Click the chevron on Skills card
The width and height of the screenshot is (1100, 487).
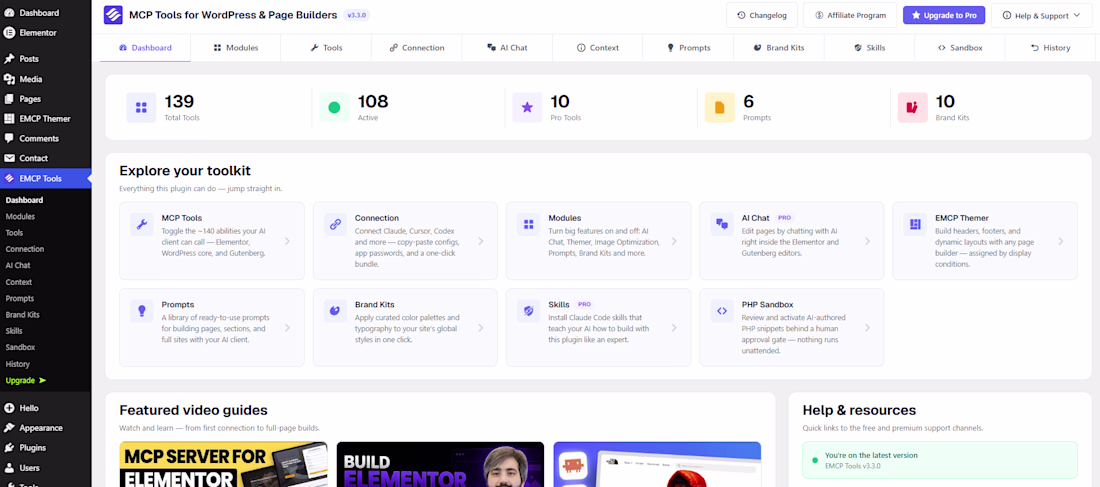point(673,328)
